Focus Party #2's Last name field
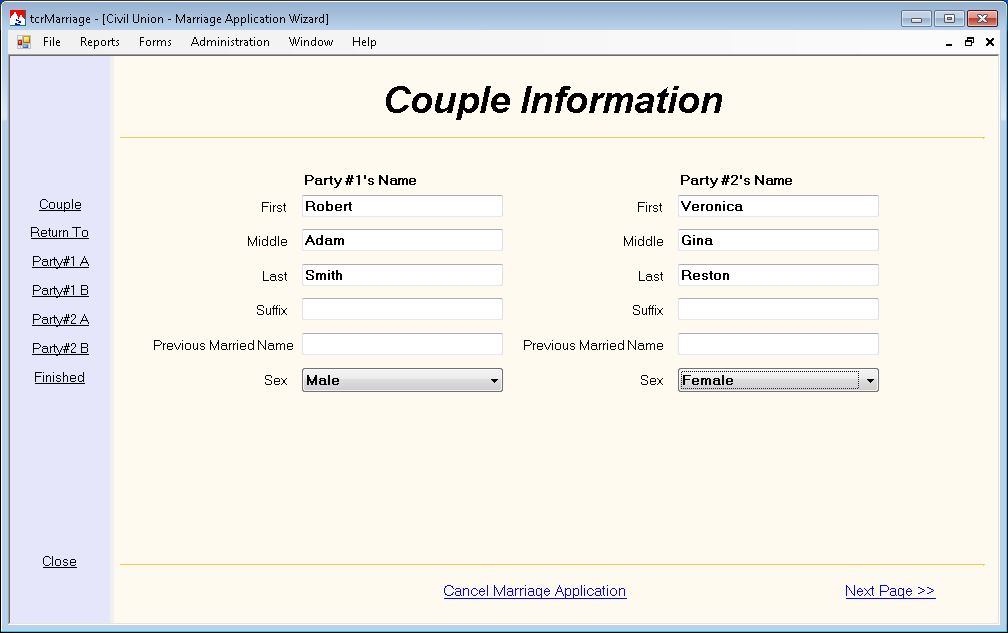 click(778, 276)
